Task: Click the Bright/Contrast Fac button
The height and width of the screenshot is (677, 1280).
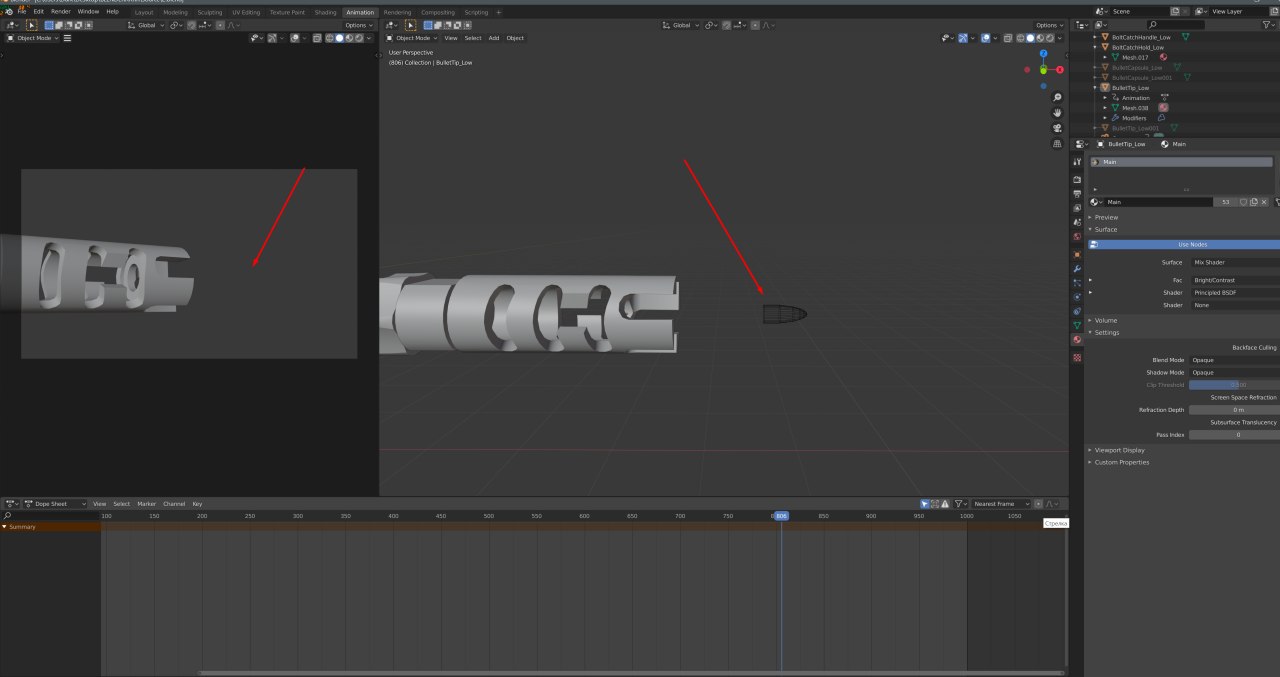Action: click(1234, 280)
